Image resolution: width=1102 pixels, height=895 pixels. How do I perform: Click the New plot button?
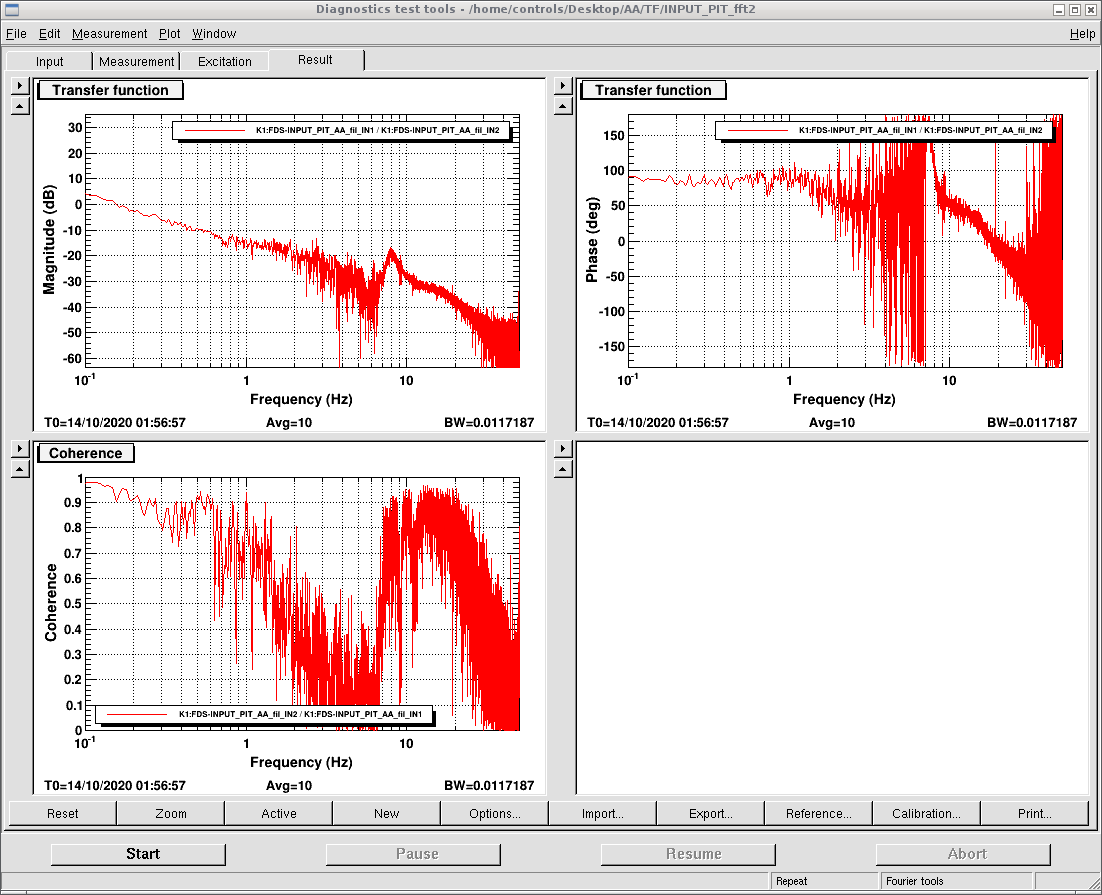pos(387,813)
